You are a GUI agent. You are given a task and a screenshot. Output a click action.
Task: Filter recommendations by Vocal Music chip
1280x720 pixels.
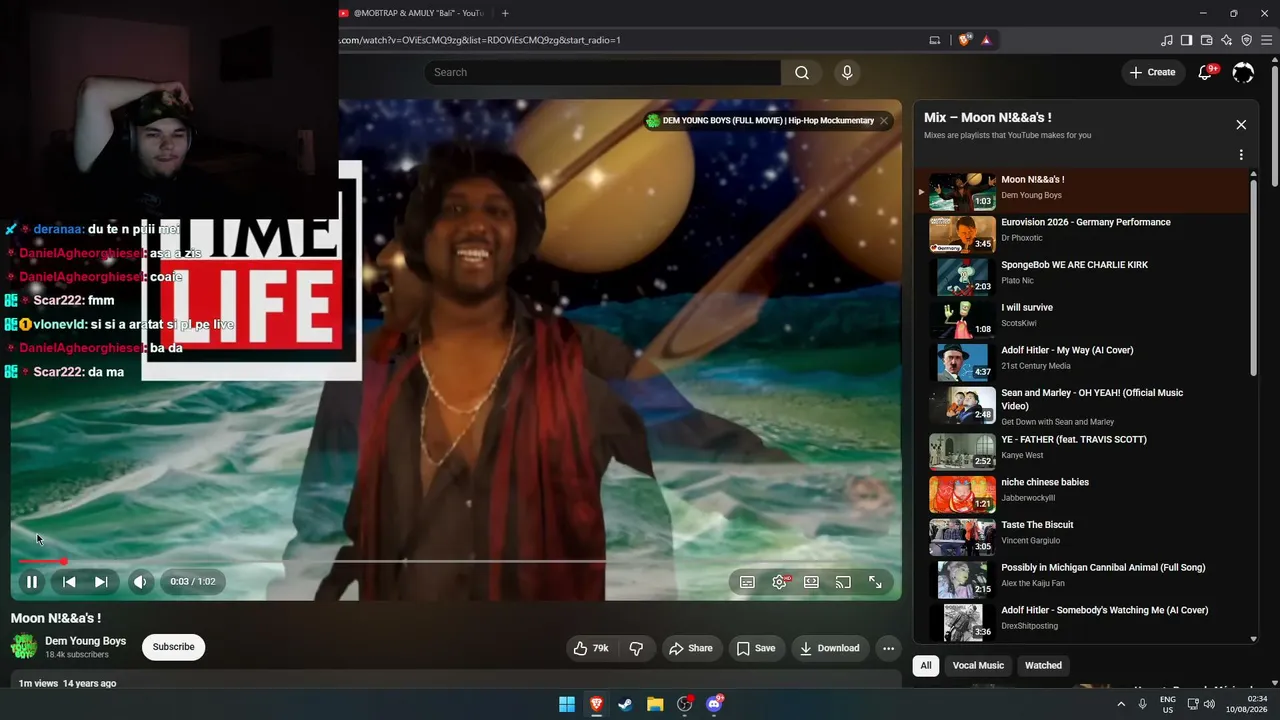point(978,665)
